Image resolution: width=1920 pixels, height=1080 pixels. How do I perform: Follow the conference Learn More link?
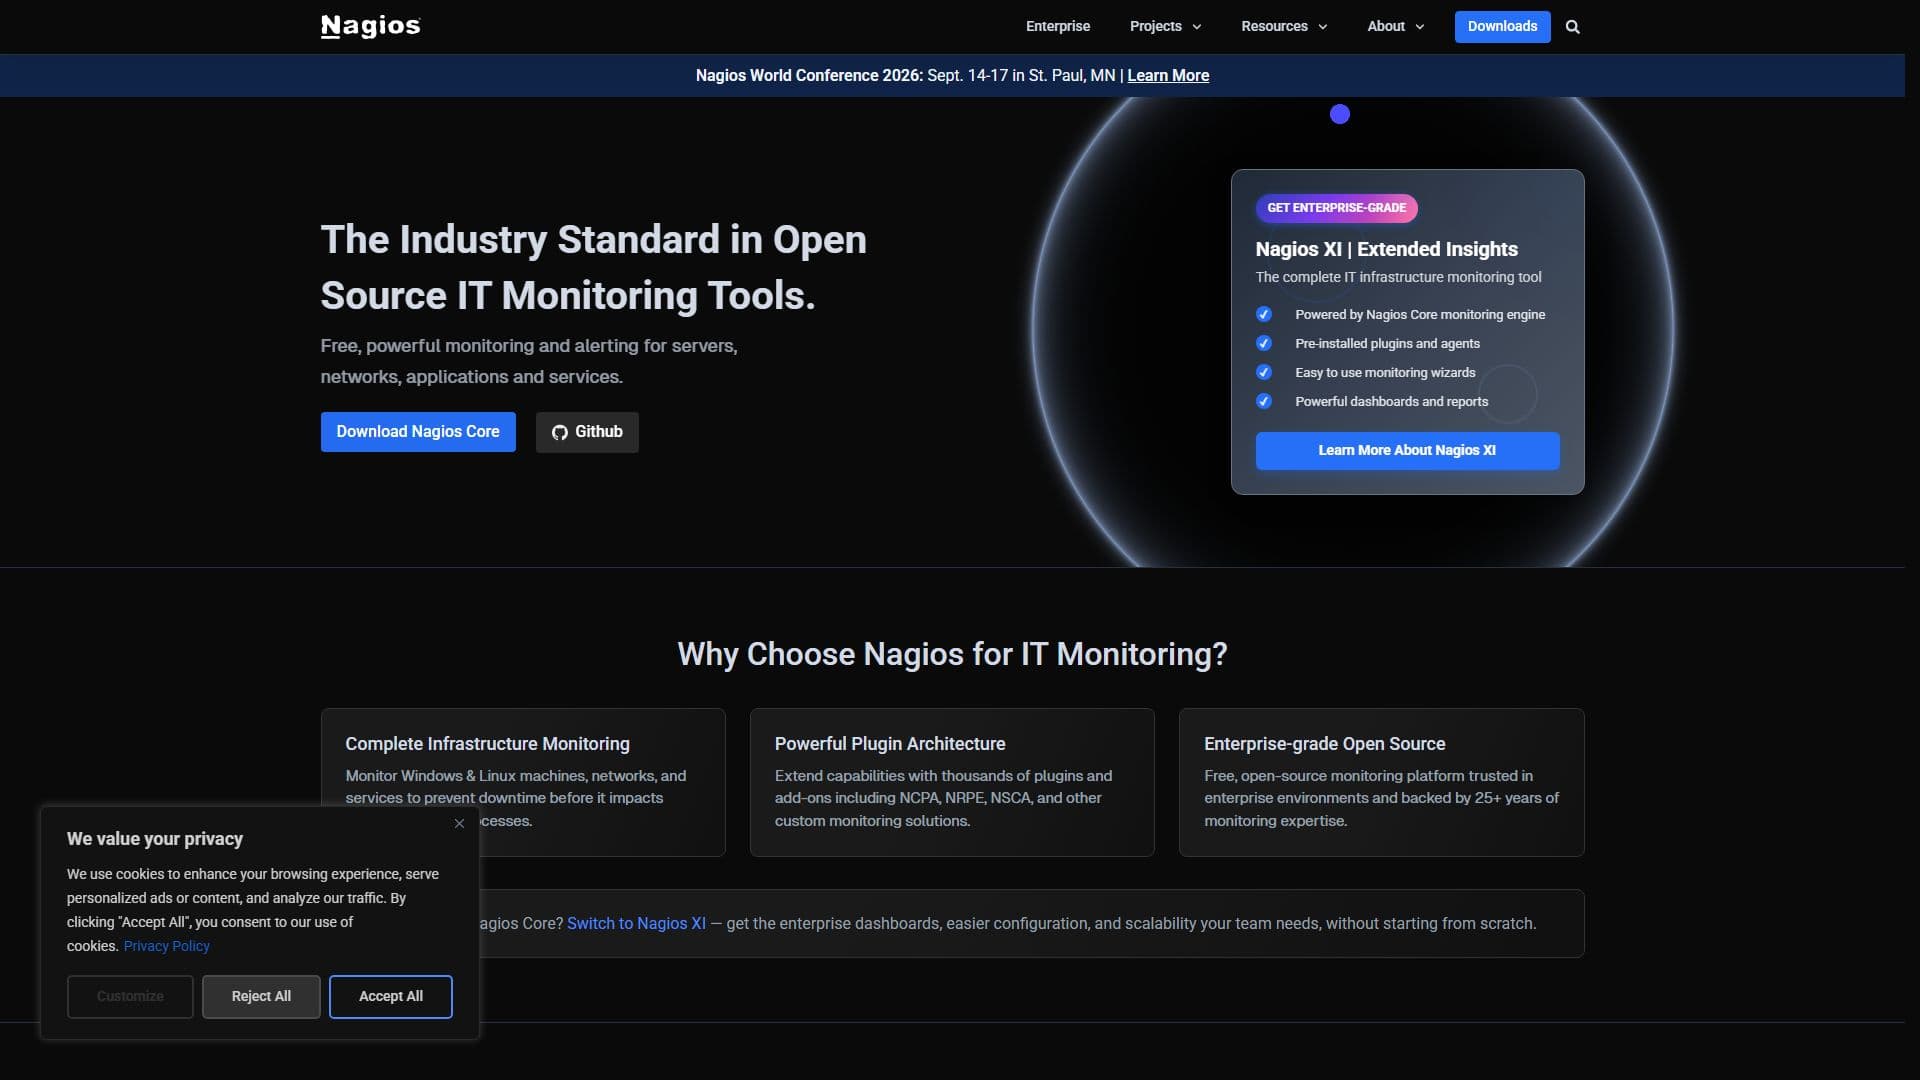point(1168,76)
